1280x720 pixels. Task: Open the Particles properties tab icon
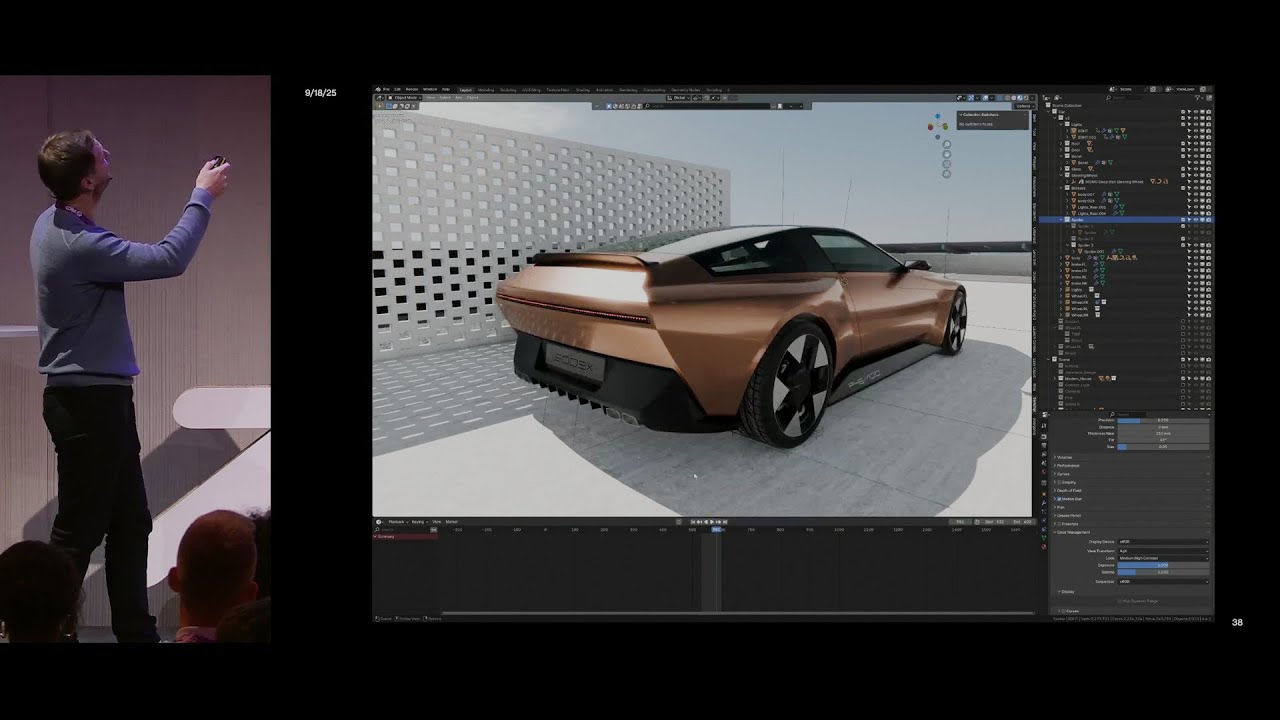(x=1044, y=511)
